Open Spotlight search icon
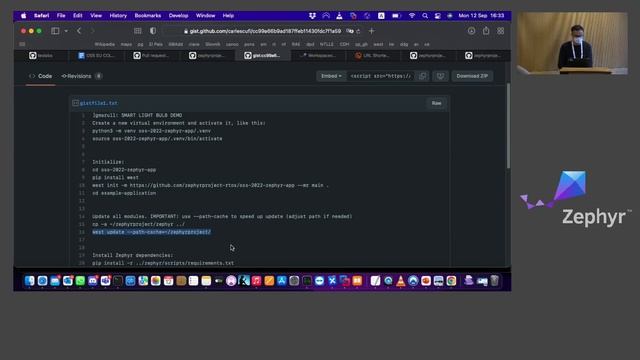Image resolution: width=640 pixels, height=360 pixels. coord(425,16)
